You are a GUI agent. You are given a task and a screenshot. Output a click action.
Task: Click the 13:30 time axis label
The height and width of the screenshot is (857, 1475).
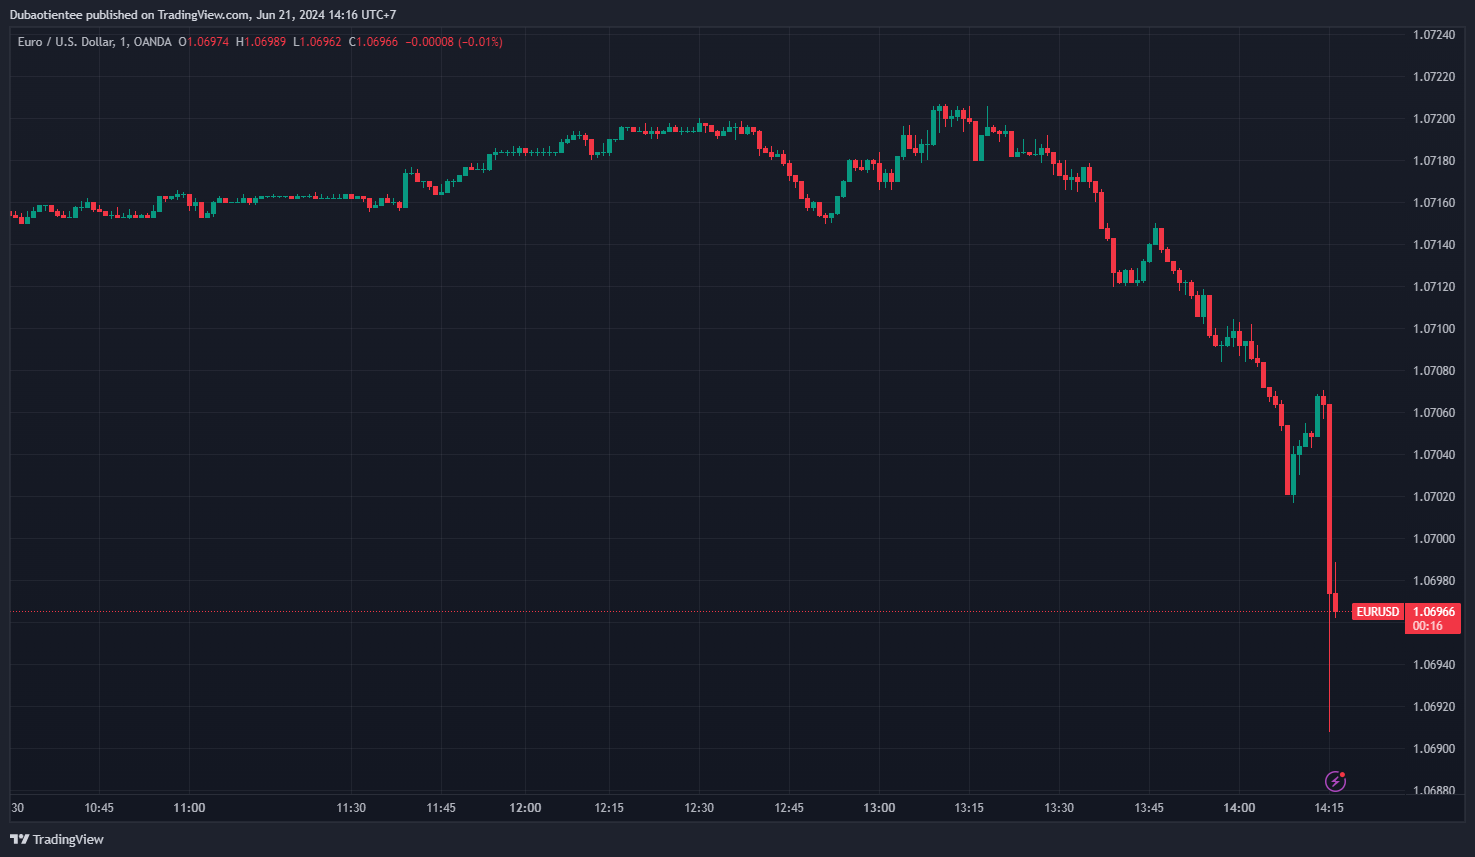pos(1059,808)
